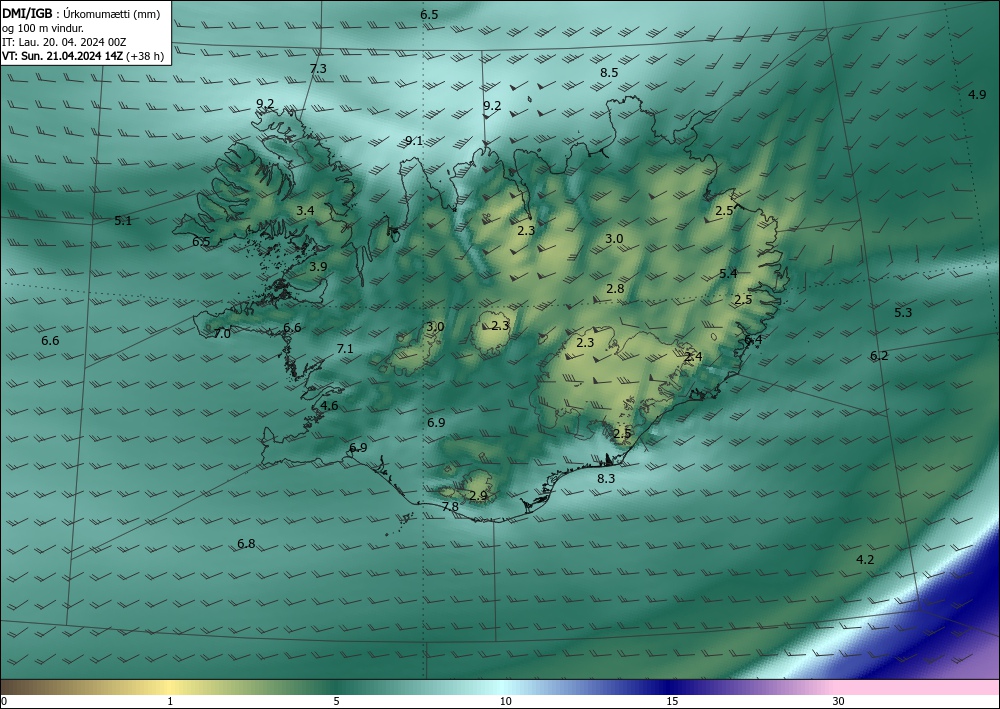Select the 3.9 value on the map
Screen dimensions: 1000x709
(318, 267)
